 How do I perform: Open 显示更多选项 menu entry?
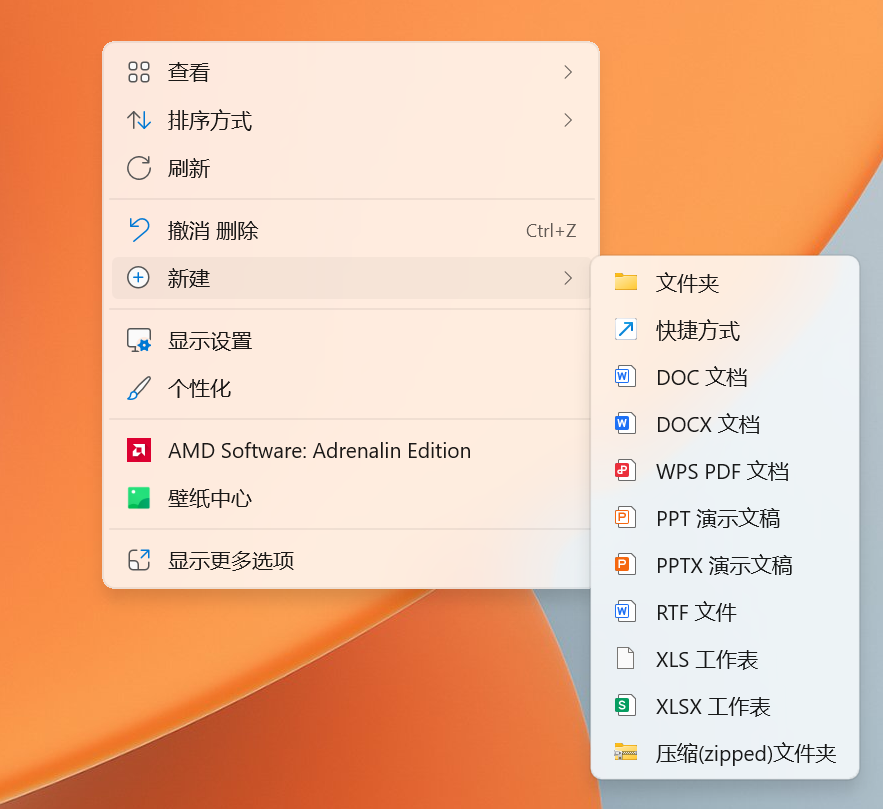pos(231,560)
